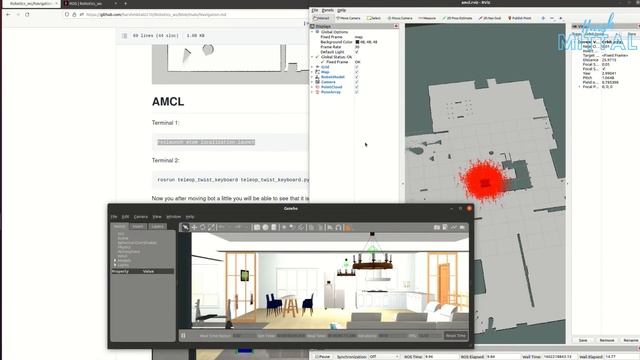Expand Lights in Gazebo World tree

[115, 265]
